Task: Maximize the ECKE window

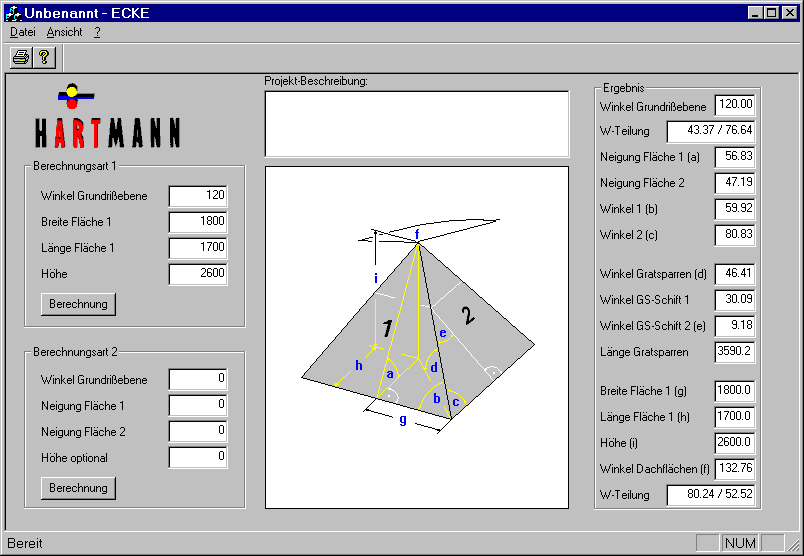Action: 770,13
